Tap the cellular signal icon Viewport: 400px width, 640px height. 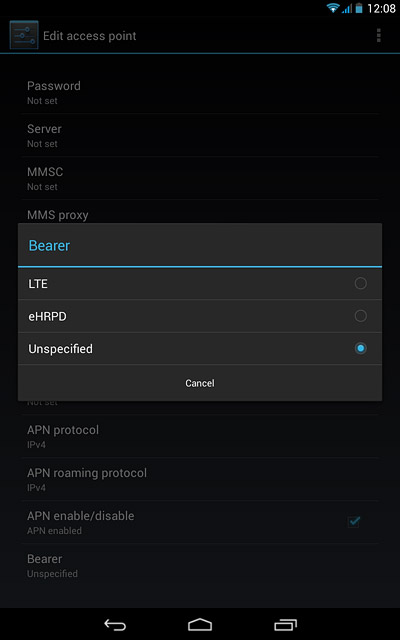point(347,8)
